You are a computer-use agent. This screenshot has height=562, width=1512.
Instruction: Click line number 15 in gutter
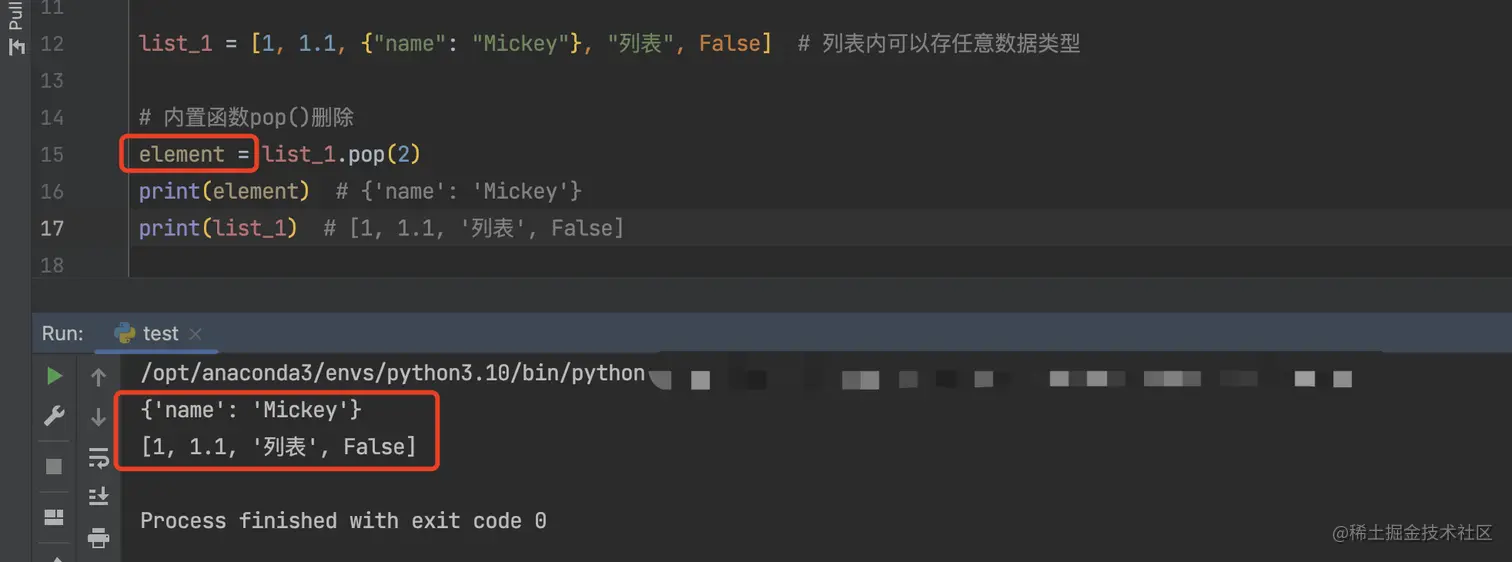click(x=51, y=154)
